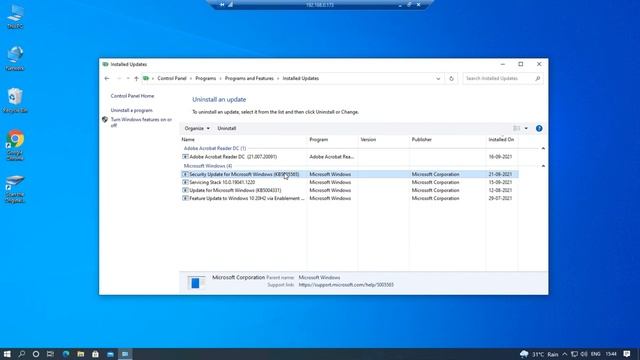Click Programs and Features breadcrumb
The image size is (640, 360).
(249, 78)
